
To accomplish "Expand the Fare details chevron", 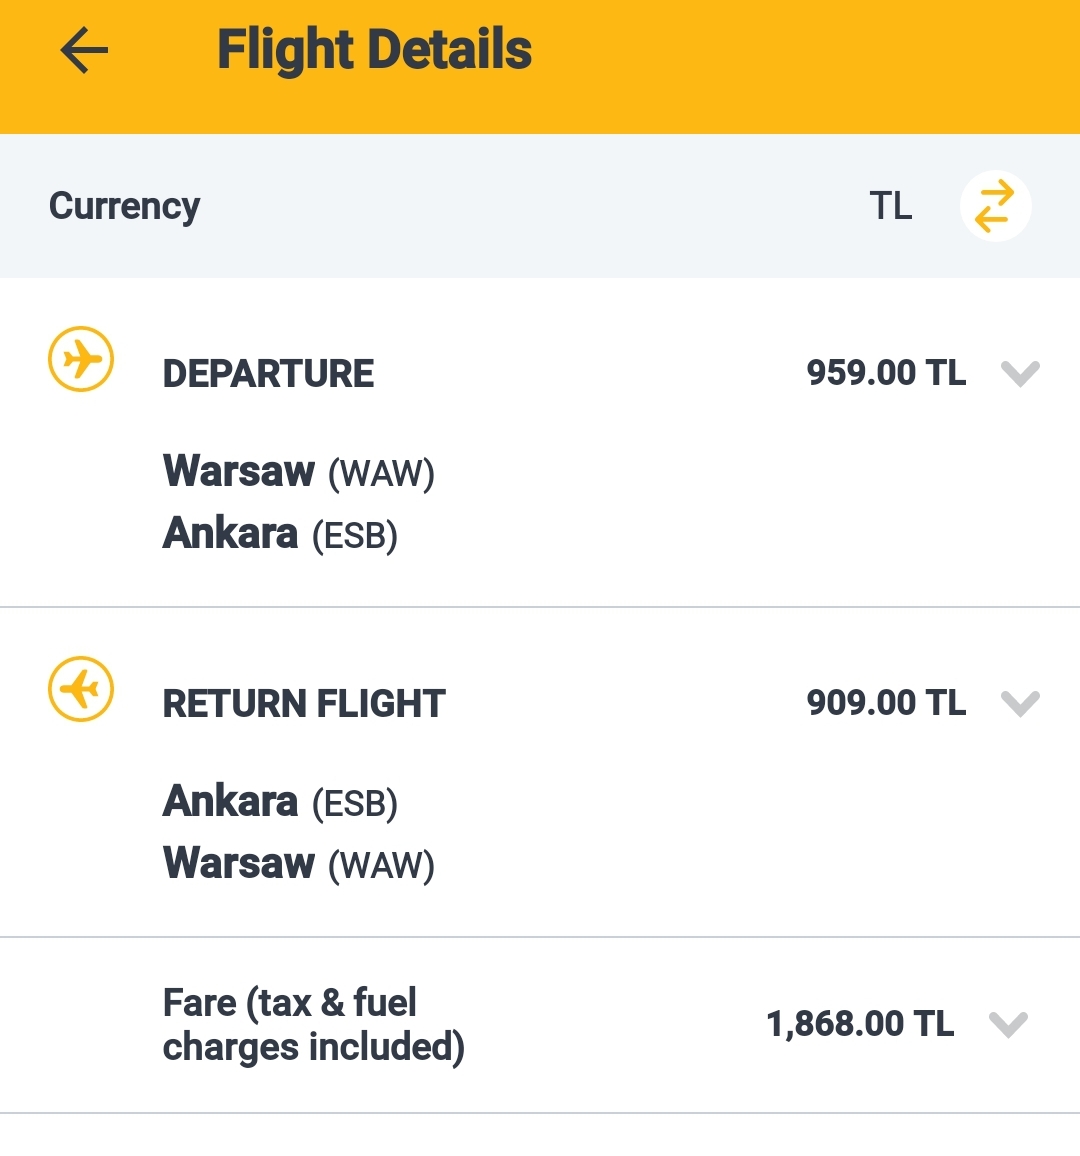I will [1008, 1024].
